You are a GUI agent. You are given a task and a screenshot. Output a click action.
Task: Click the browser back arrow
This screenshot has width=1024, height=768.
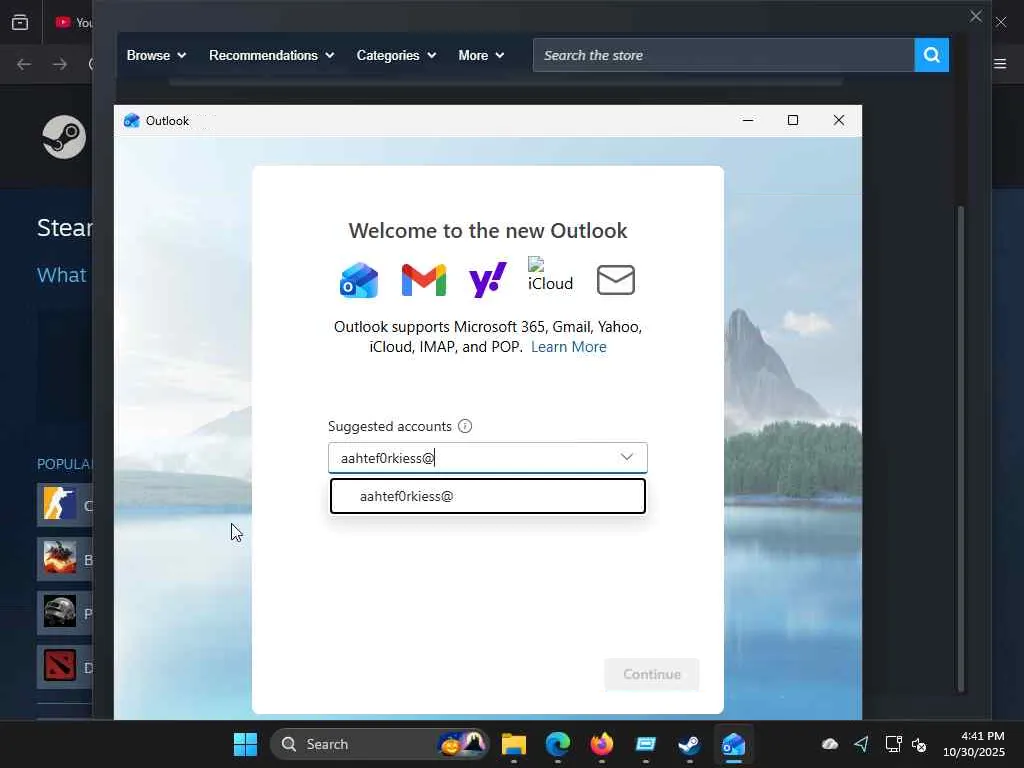pyautogui.click(x=24, y=64)
